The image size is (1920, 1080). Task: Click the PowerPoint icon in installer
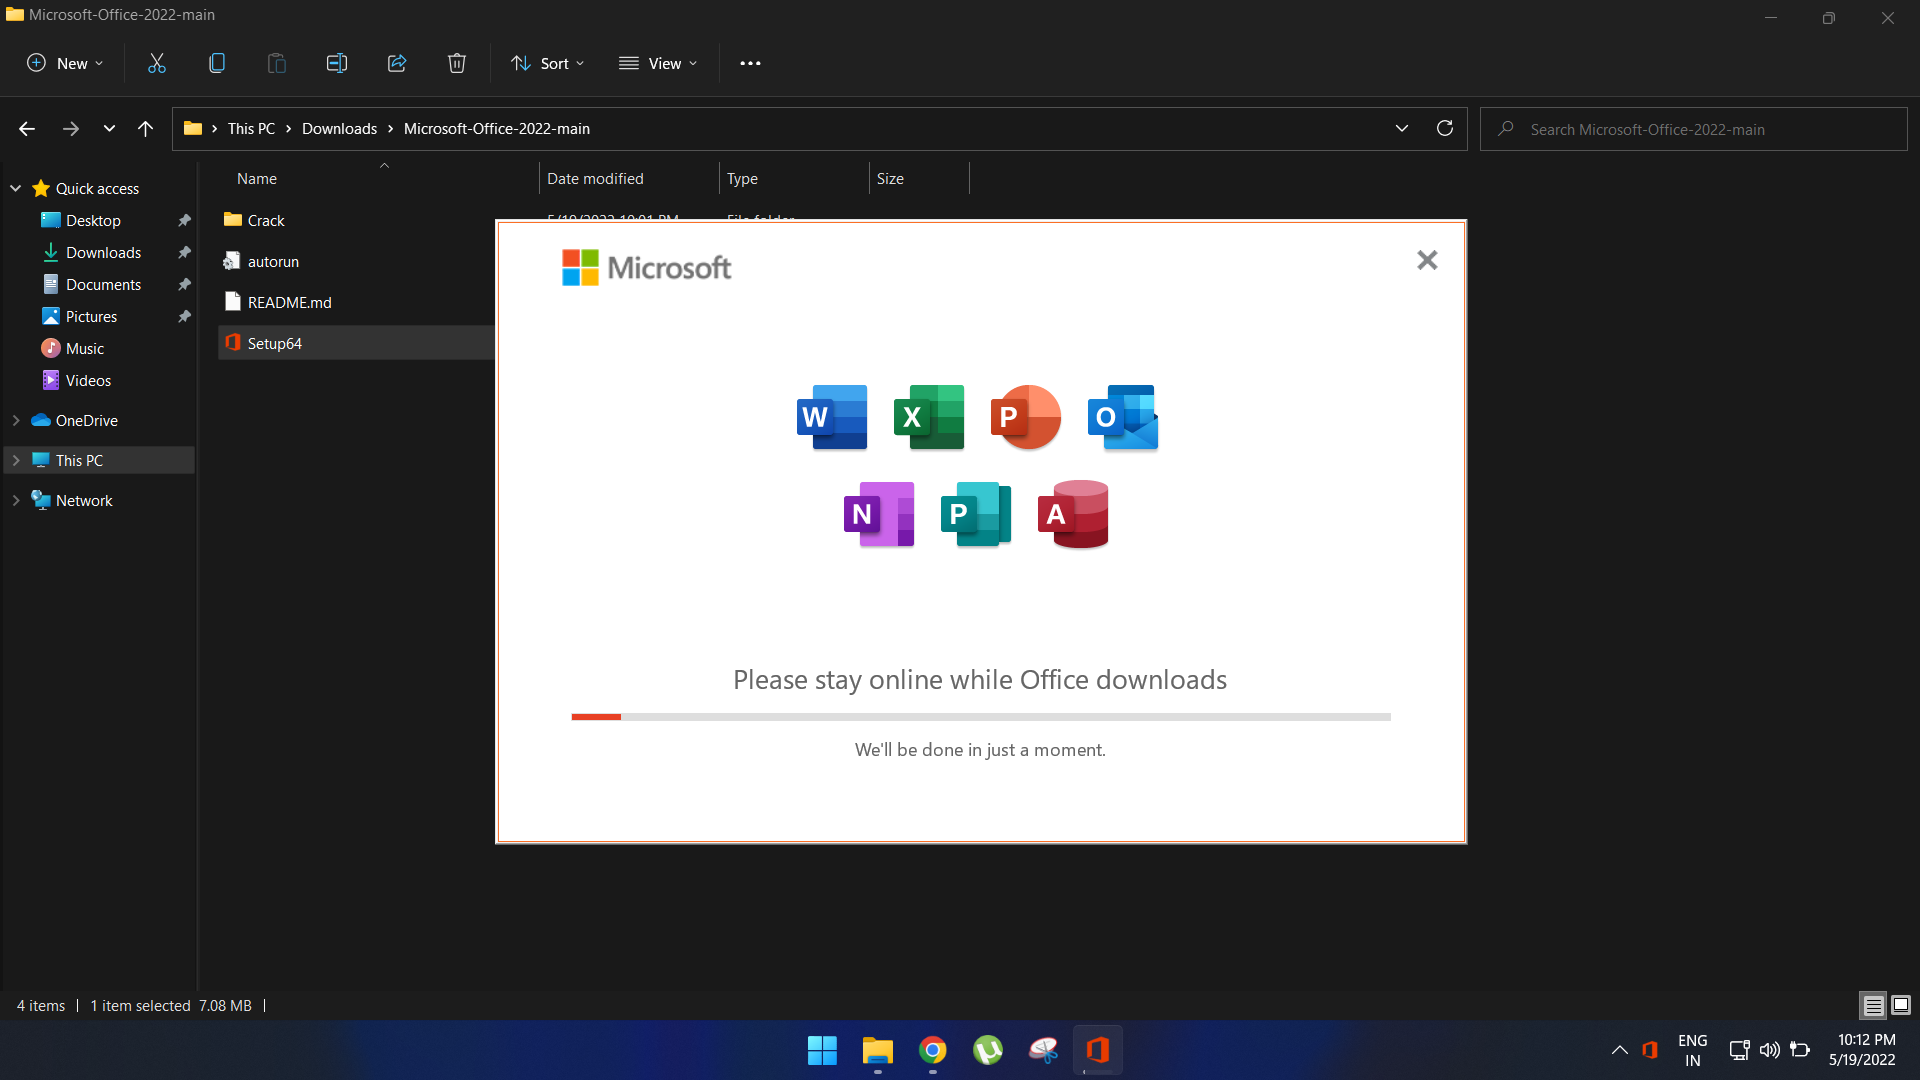1025,417
